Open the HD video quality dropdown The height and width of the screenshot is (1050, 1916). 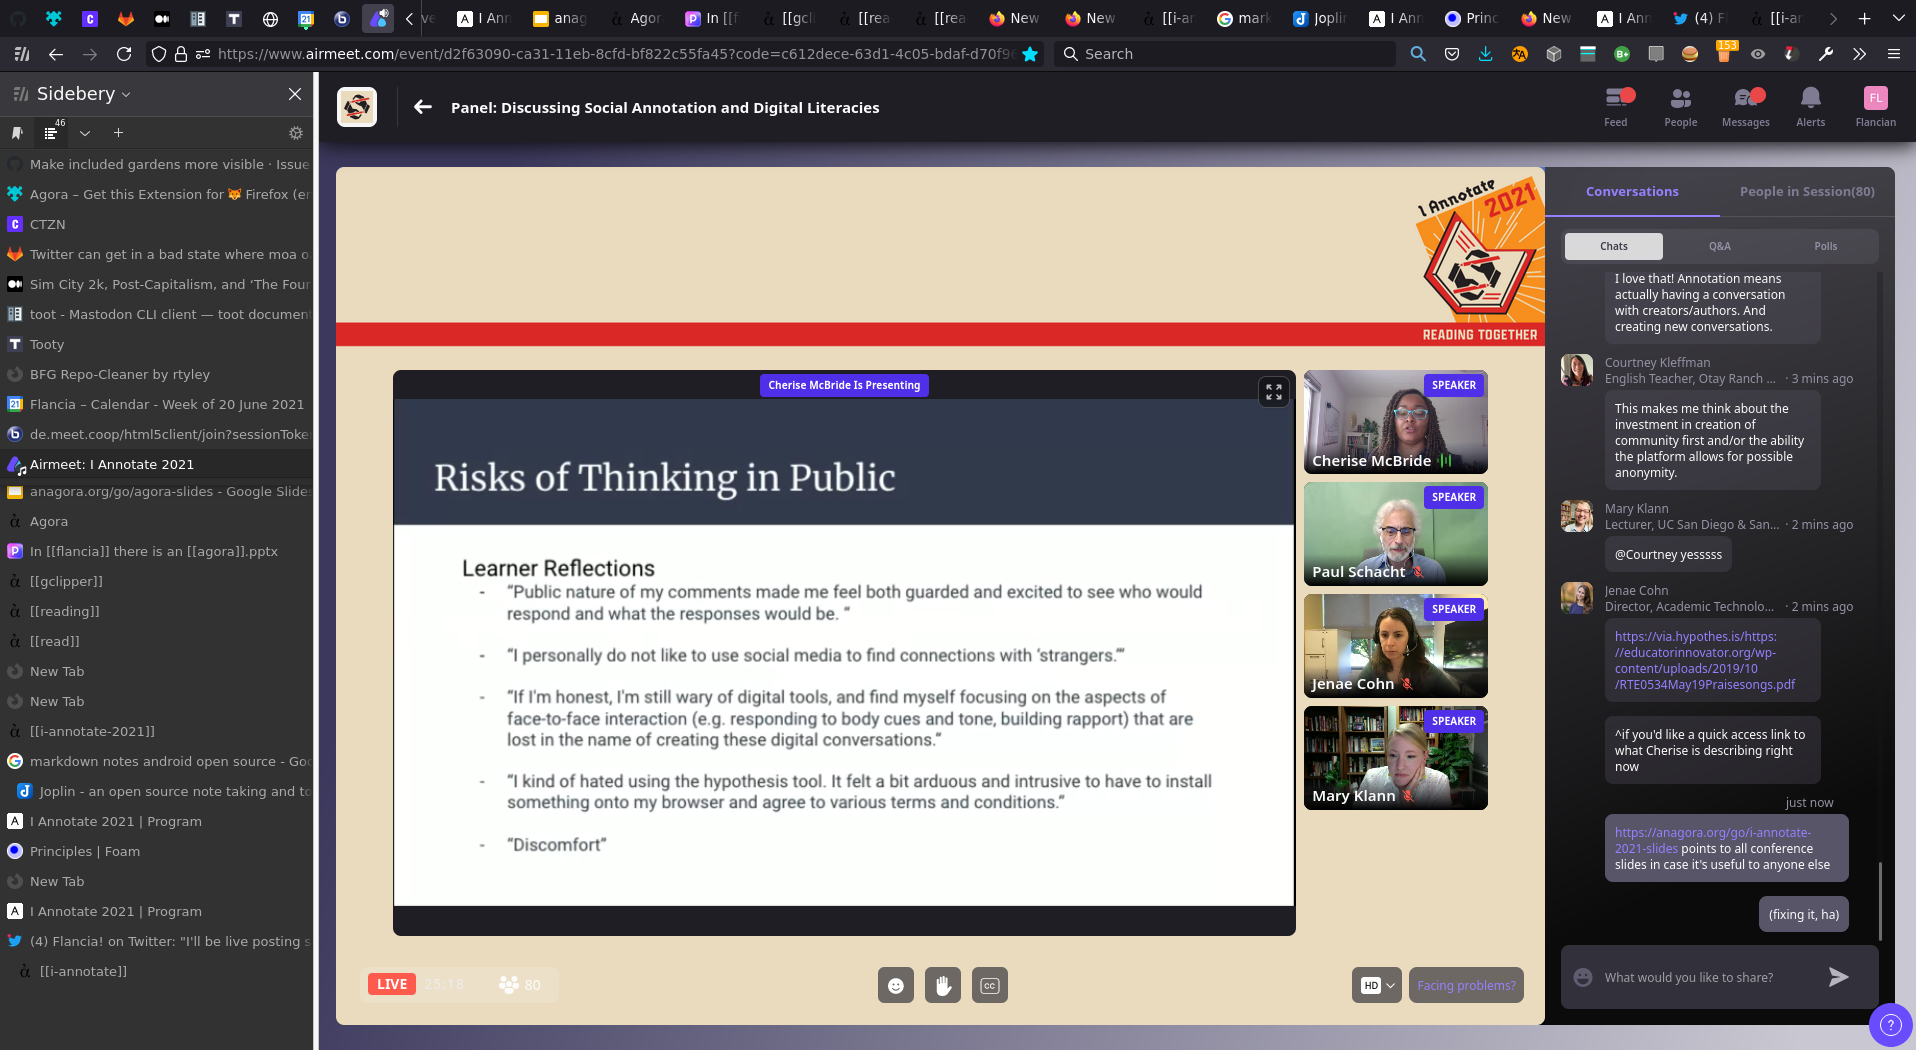point(1377,985)
